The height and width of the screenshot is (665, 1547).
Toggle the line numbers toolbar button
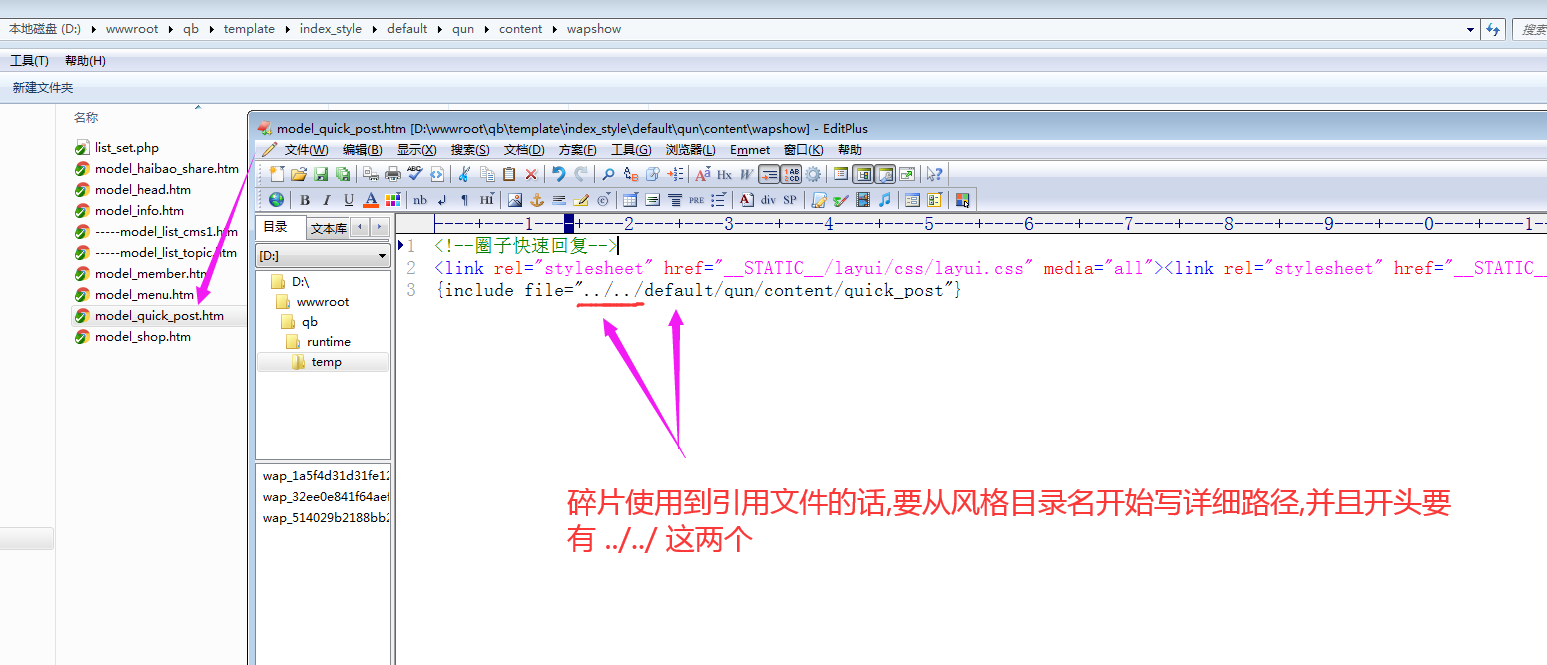click(x=791, y=174)
